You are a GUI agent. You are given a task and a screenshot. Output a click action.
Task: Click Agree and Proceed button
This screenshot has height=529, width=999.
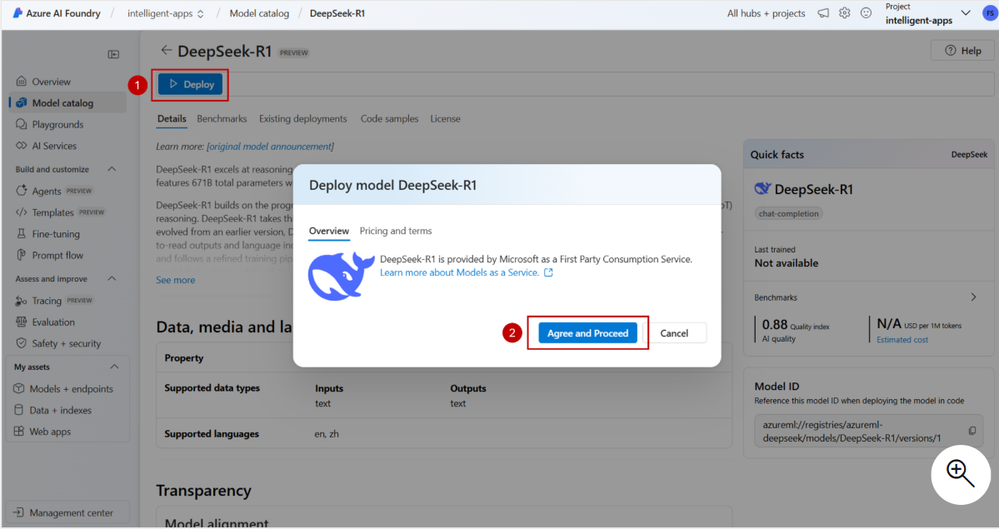point(587,333)
